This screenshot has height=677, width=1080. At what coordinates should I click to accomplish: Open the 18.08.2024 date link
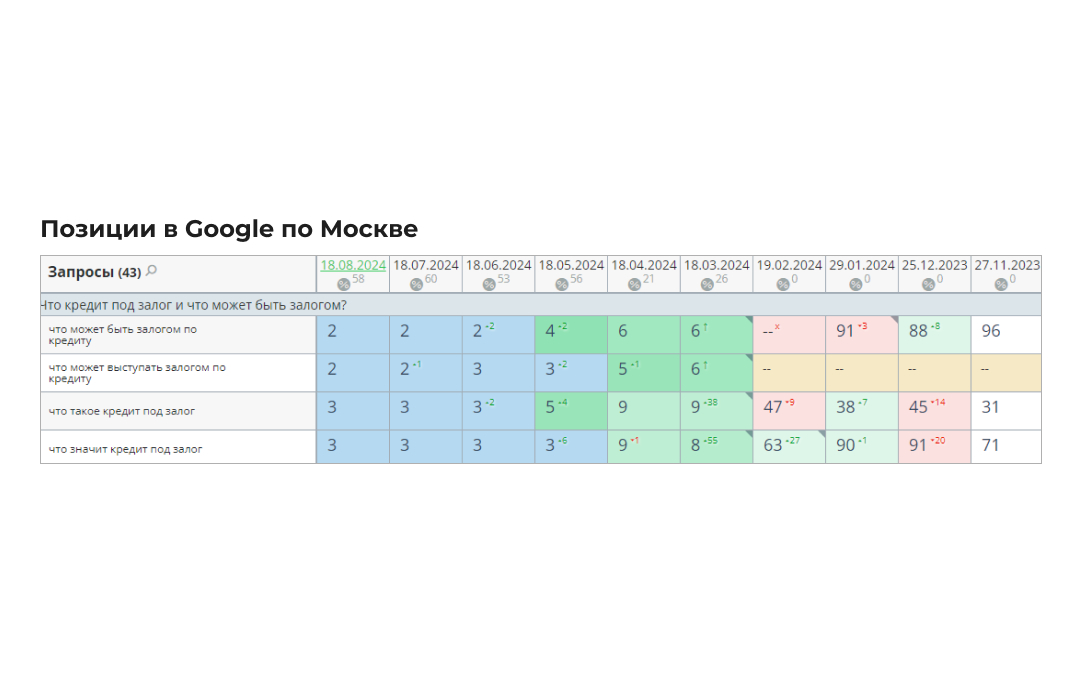pyautogui.click(x=353, y=265)
